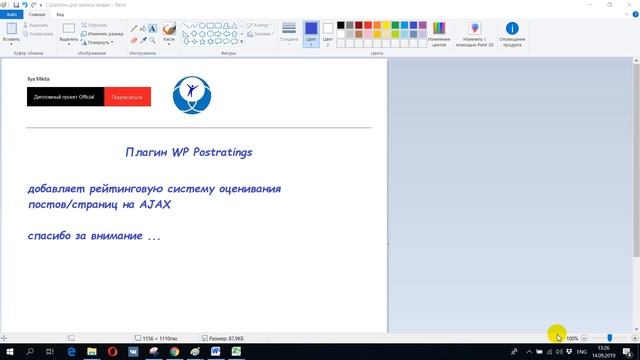Click the vertical scrollbar thumb
Viewport: 640px width, 360px height.
tap(636, 161)
